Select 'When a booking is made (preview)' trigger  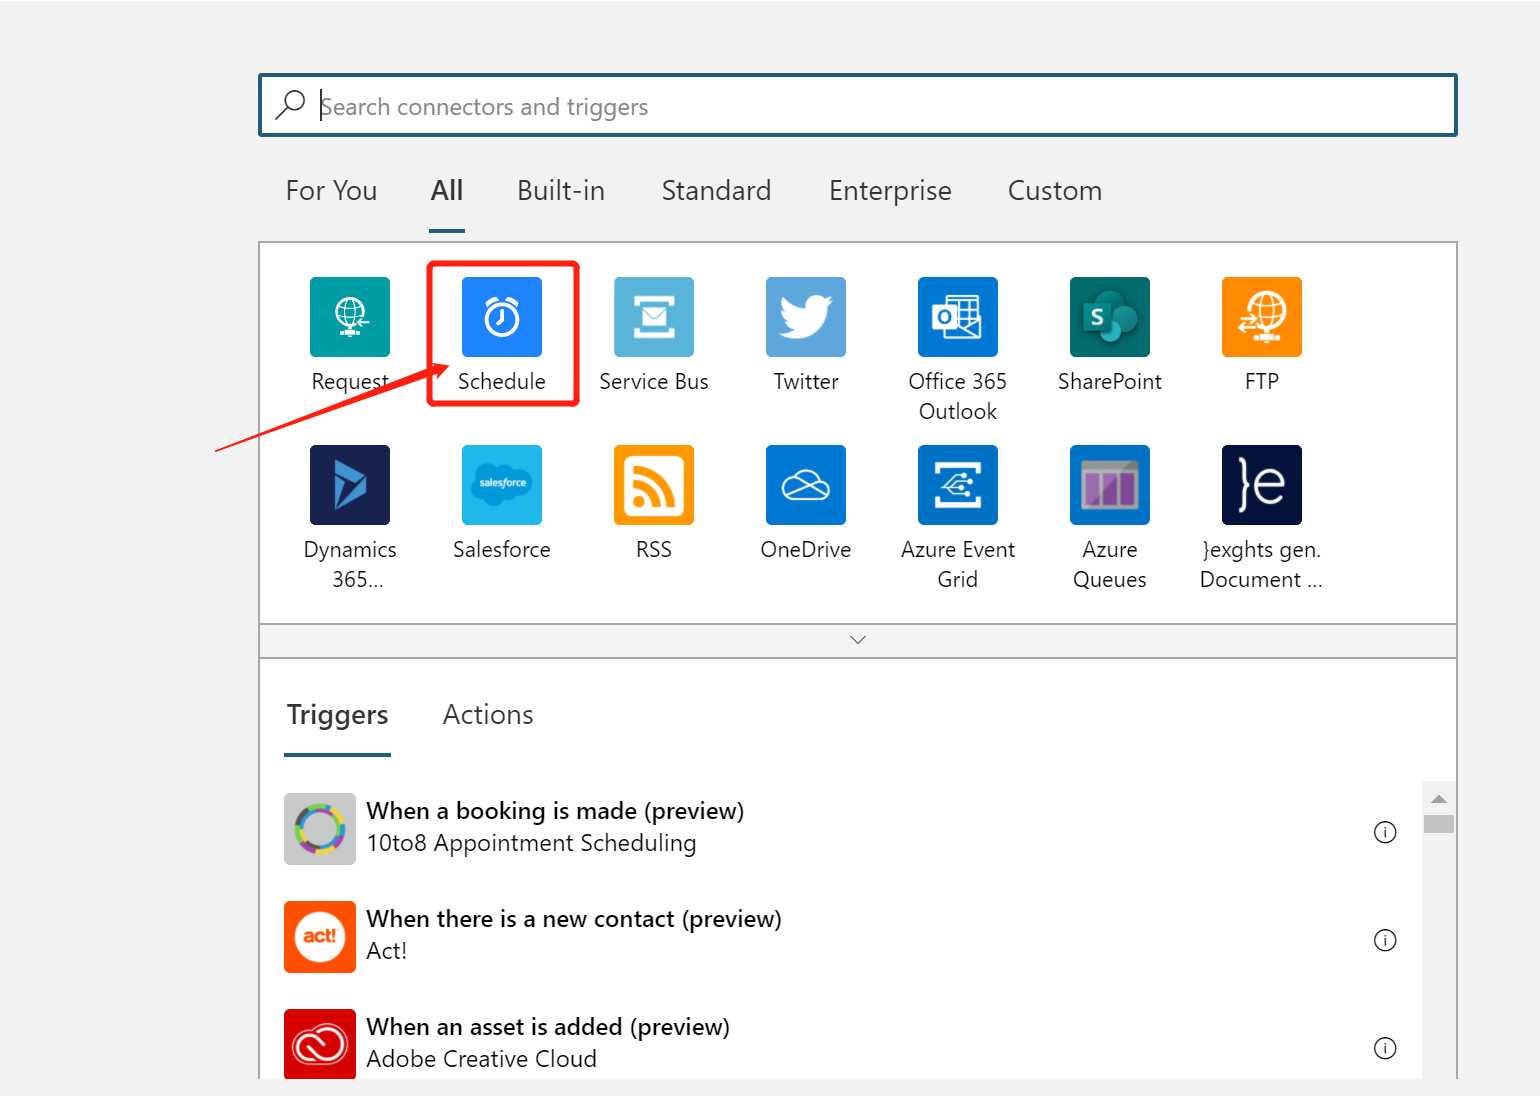(x=840, y=828)
